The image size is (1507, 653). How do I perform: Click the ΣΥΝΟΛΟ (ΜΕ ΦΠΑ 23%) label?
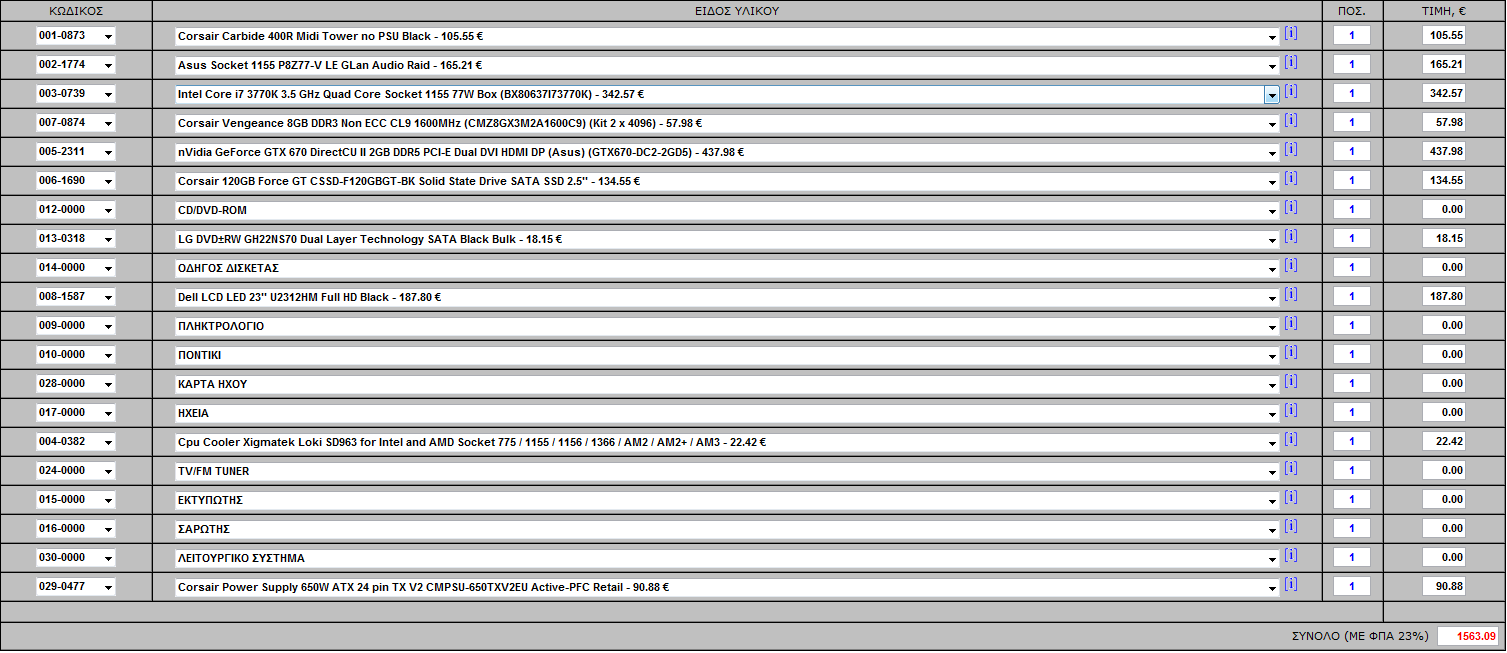pos(1361,636)
